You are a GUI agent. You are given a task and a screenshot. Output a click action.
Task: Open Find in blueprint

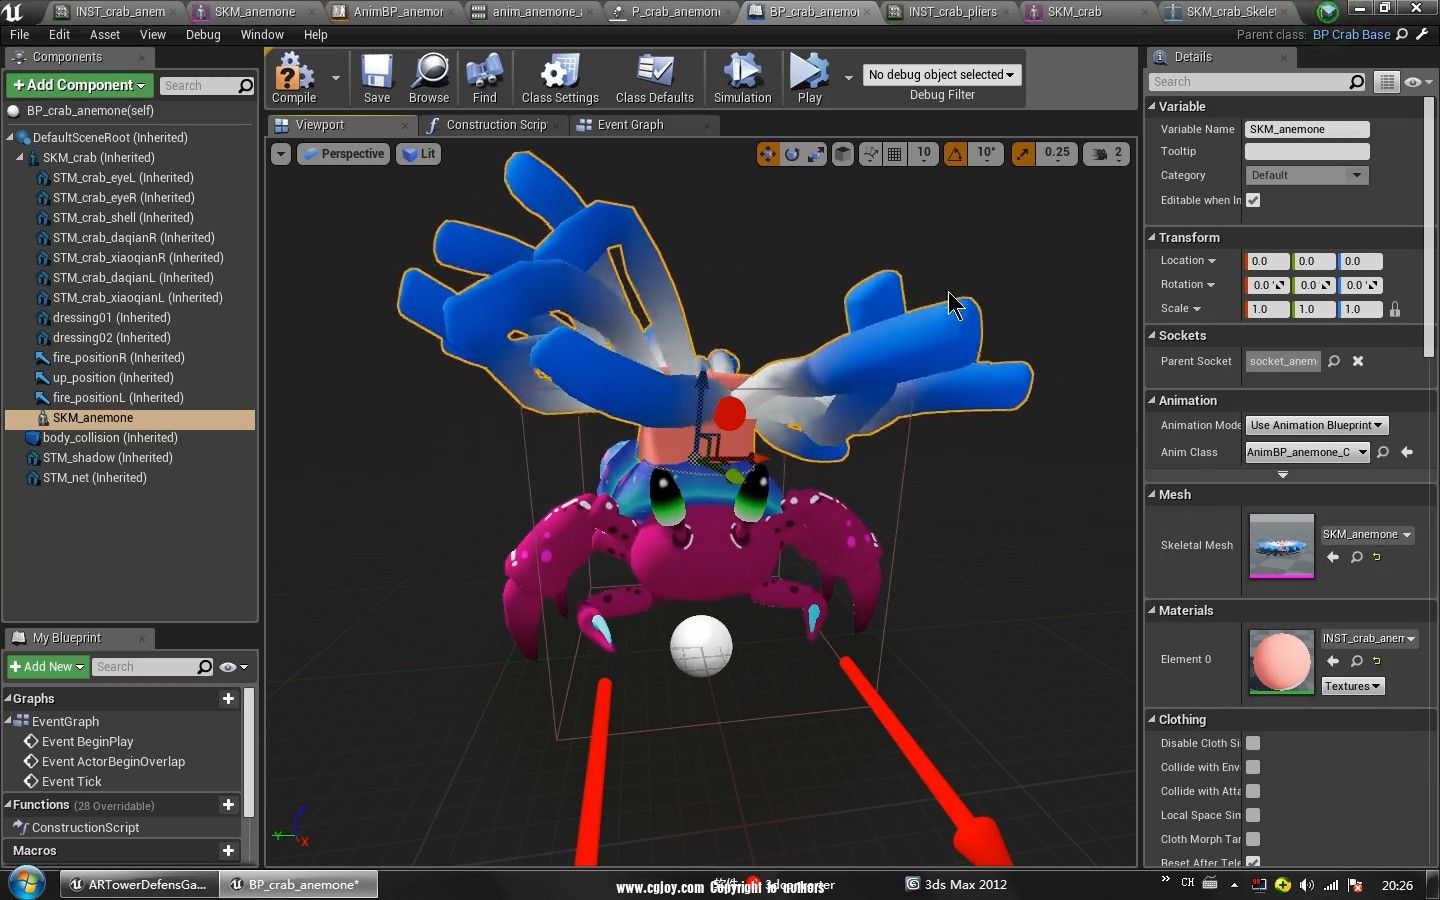[485, 78]
